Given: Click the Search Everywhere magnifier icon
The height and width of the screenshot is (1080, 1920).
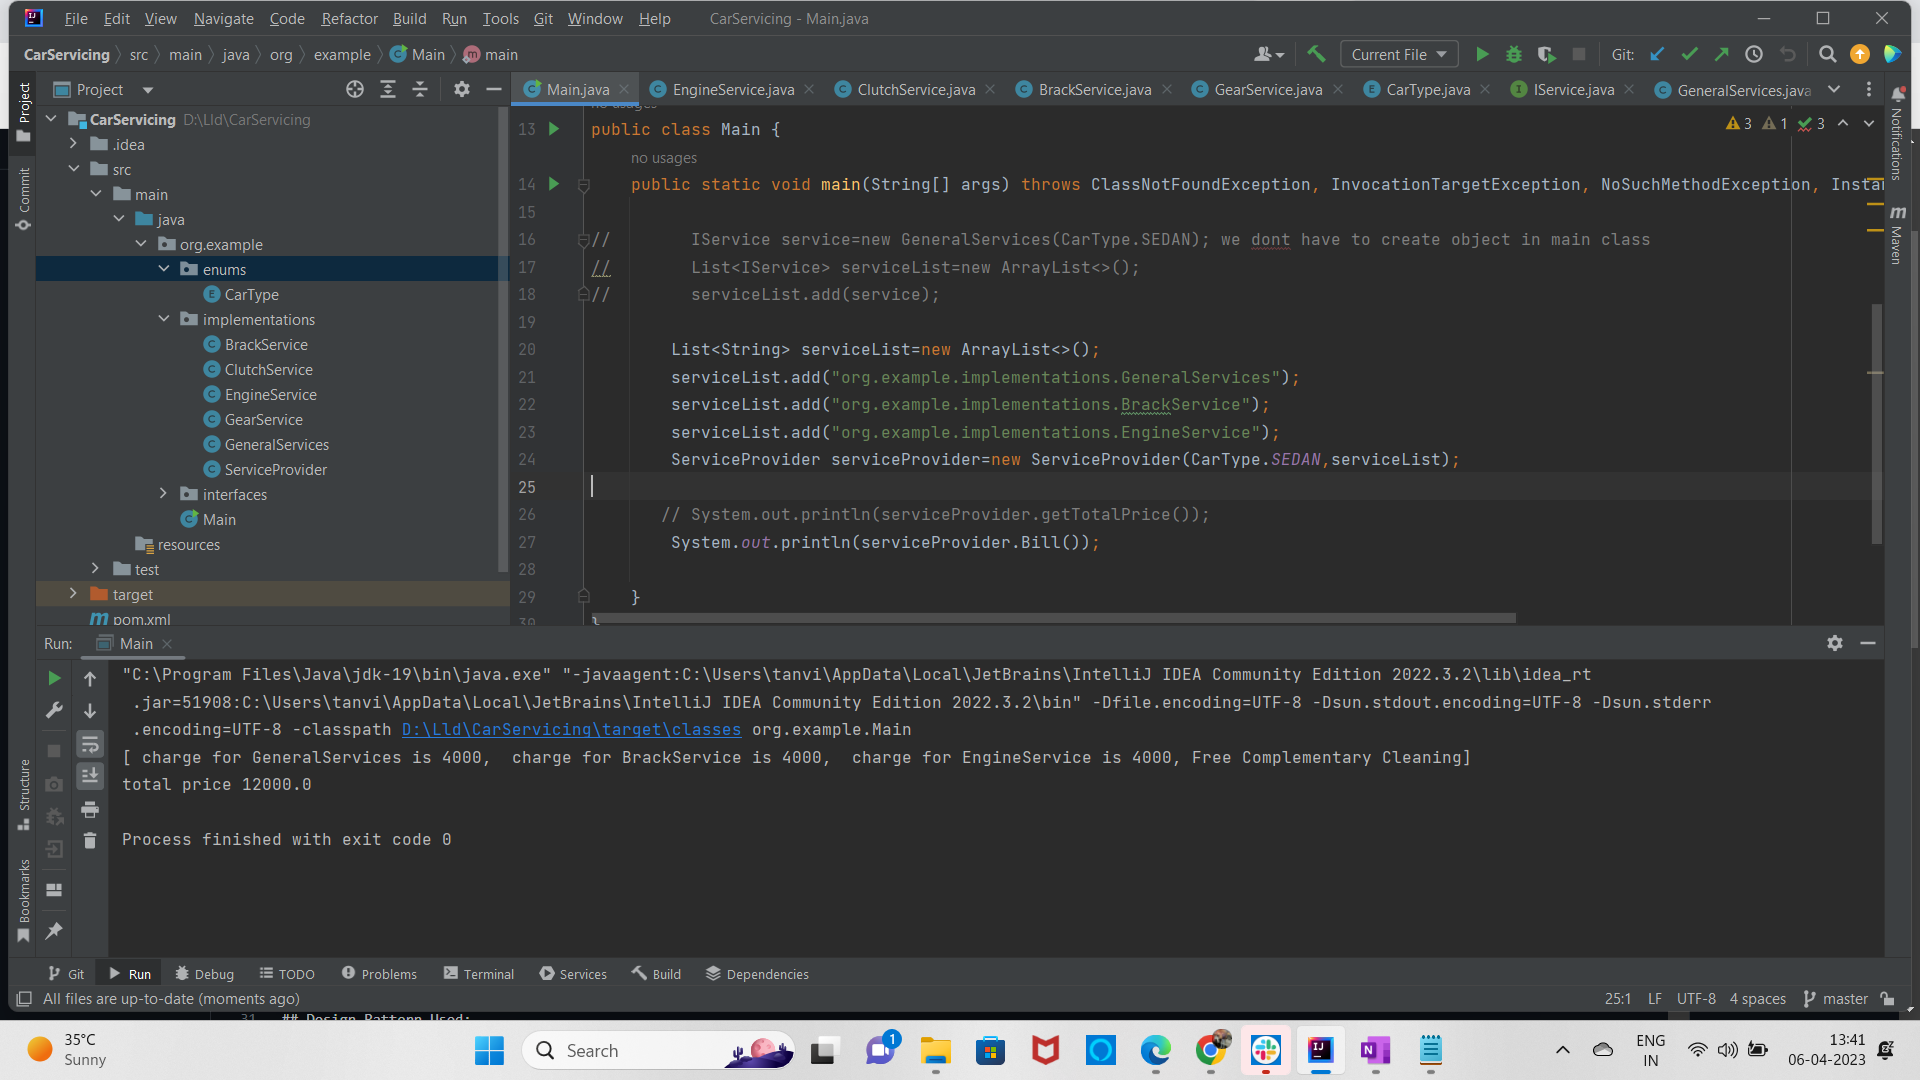Looking at the screenshot, I should point(1827,55).
